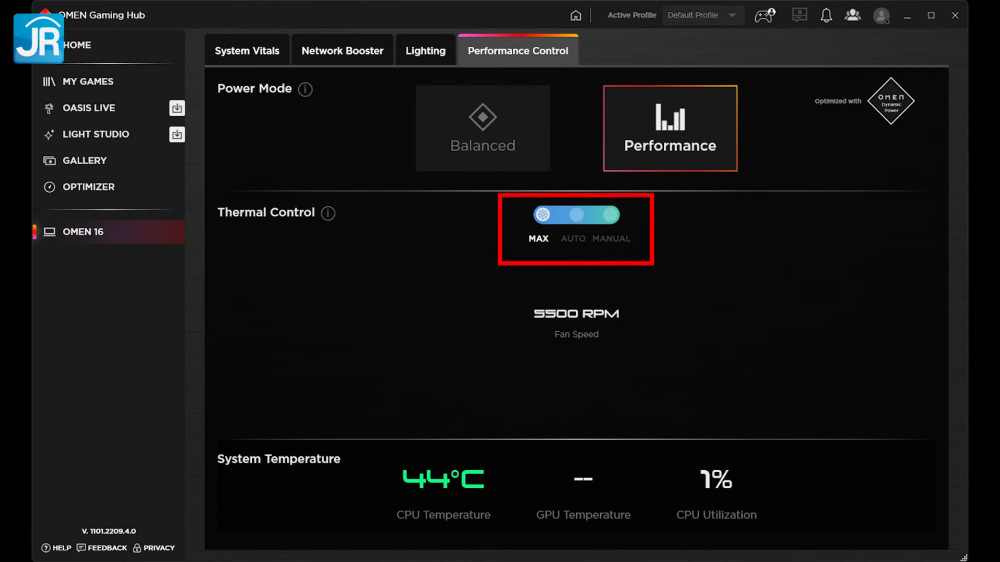Set thermal control to MAX
This screenshot has width=1000, height=562.
coord(543,215)
